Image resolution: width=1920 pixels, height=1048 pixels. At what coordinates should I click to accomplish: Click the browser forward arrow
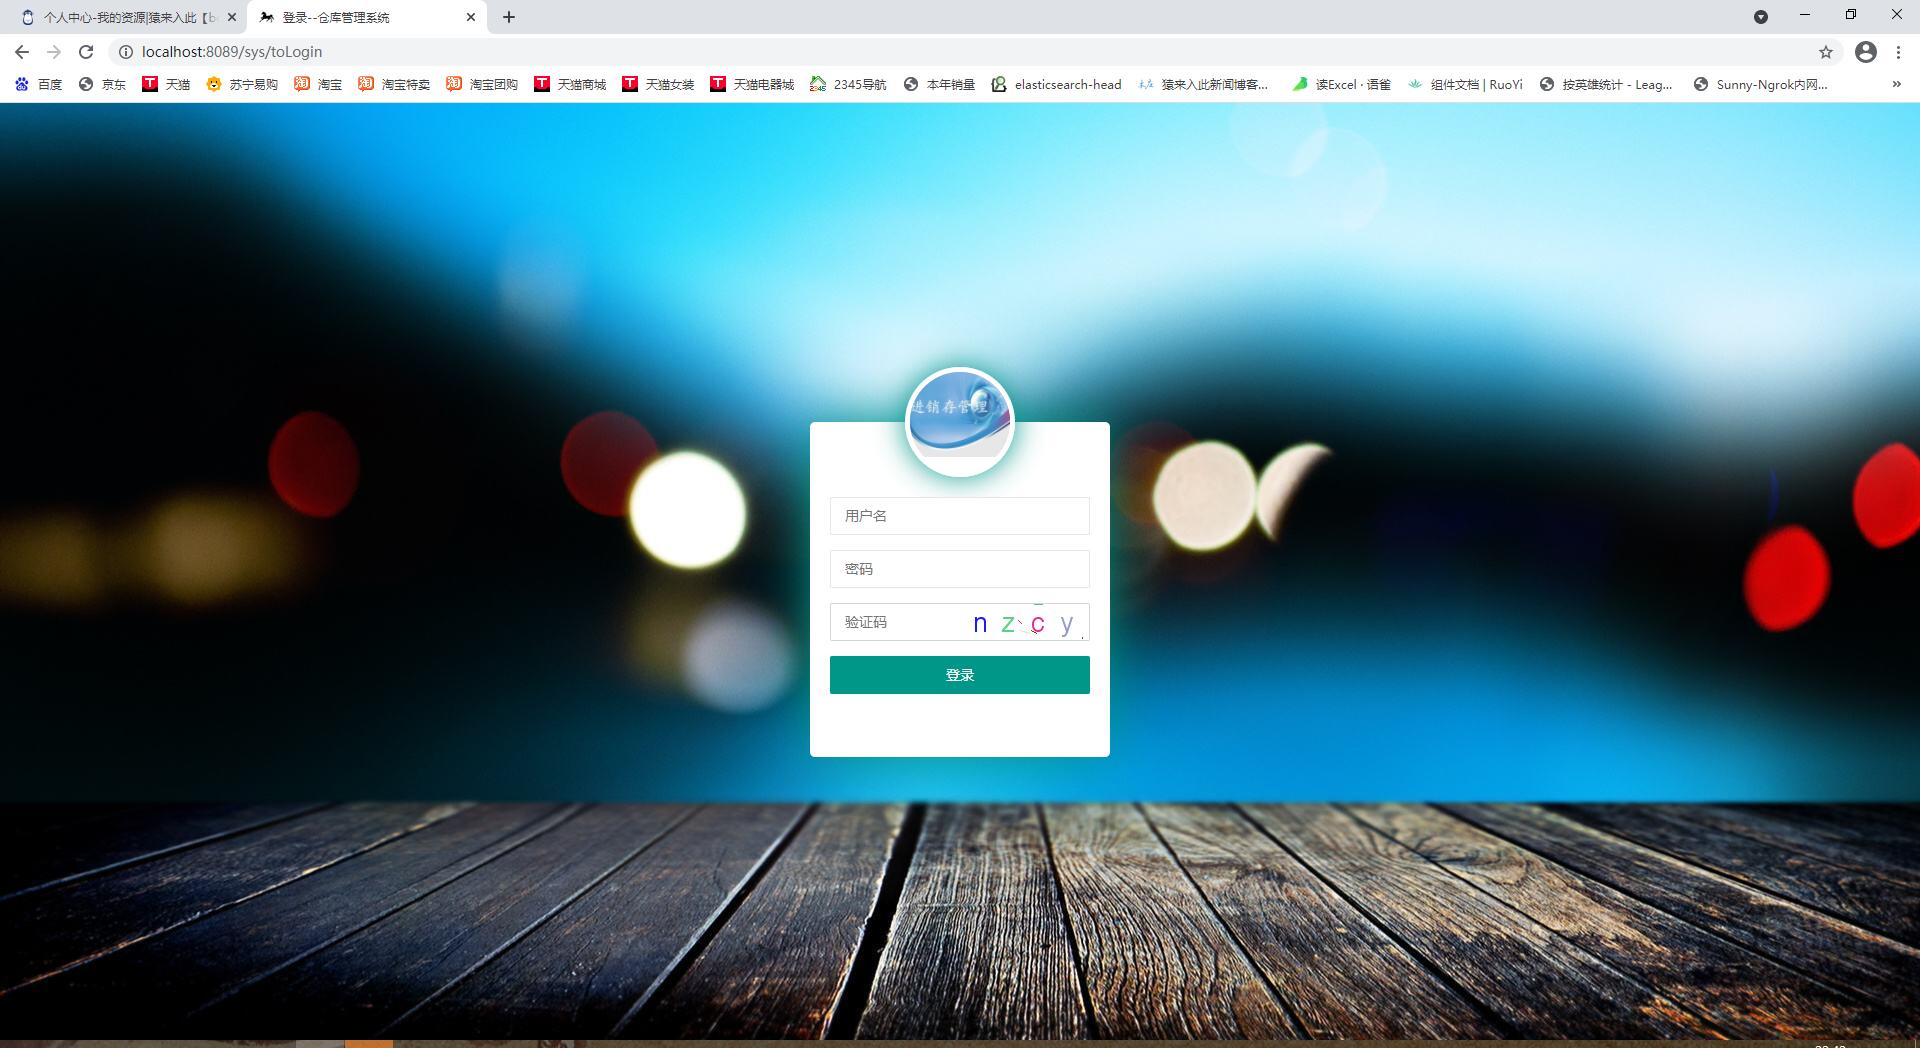[x=54, y=52]
